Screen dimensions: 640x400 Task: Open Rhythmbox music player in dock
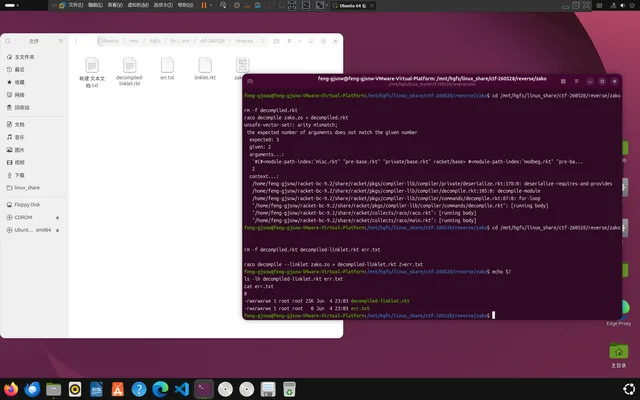coord(75,389)
